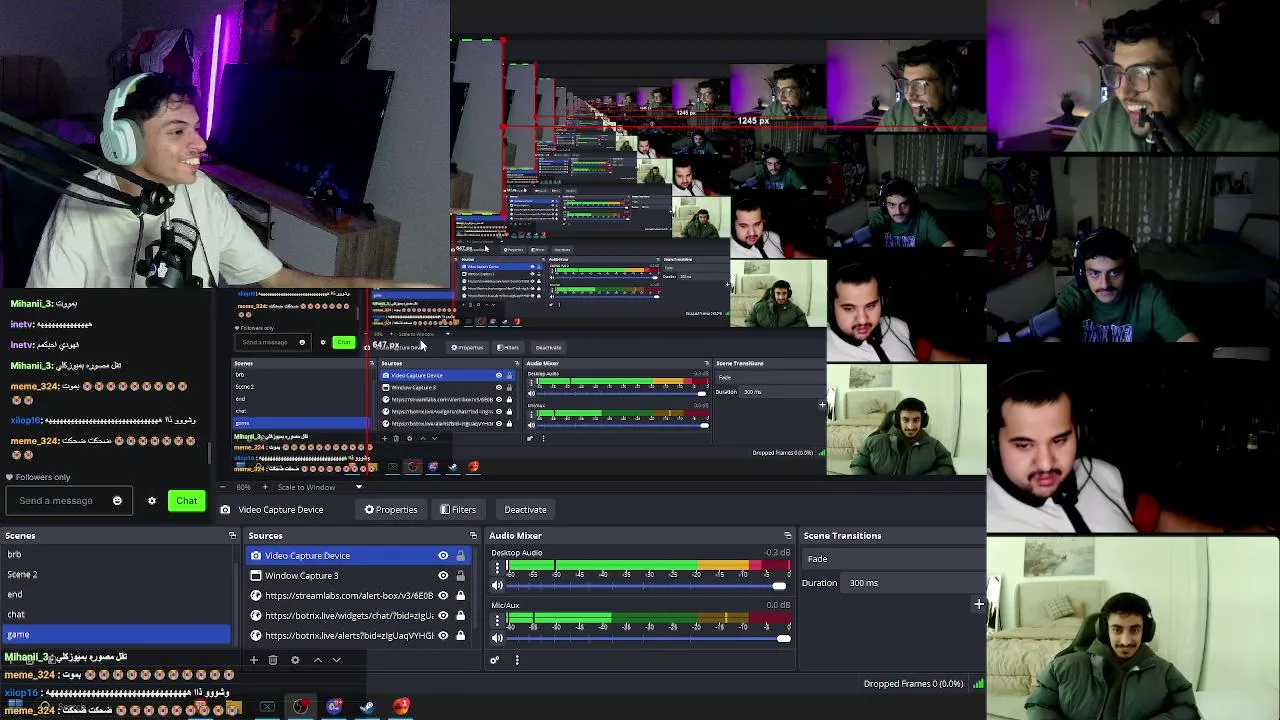The image size is (1280, 720).
Task: Open the Fade transition dropdown
Action: (x=895, y=559)
